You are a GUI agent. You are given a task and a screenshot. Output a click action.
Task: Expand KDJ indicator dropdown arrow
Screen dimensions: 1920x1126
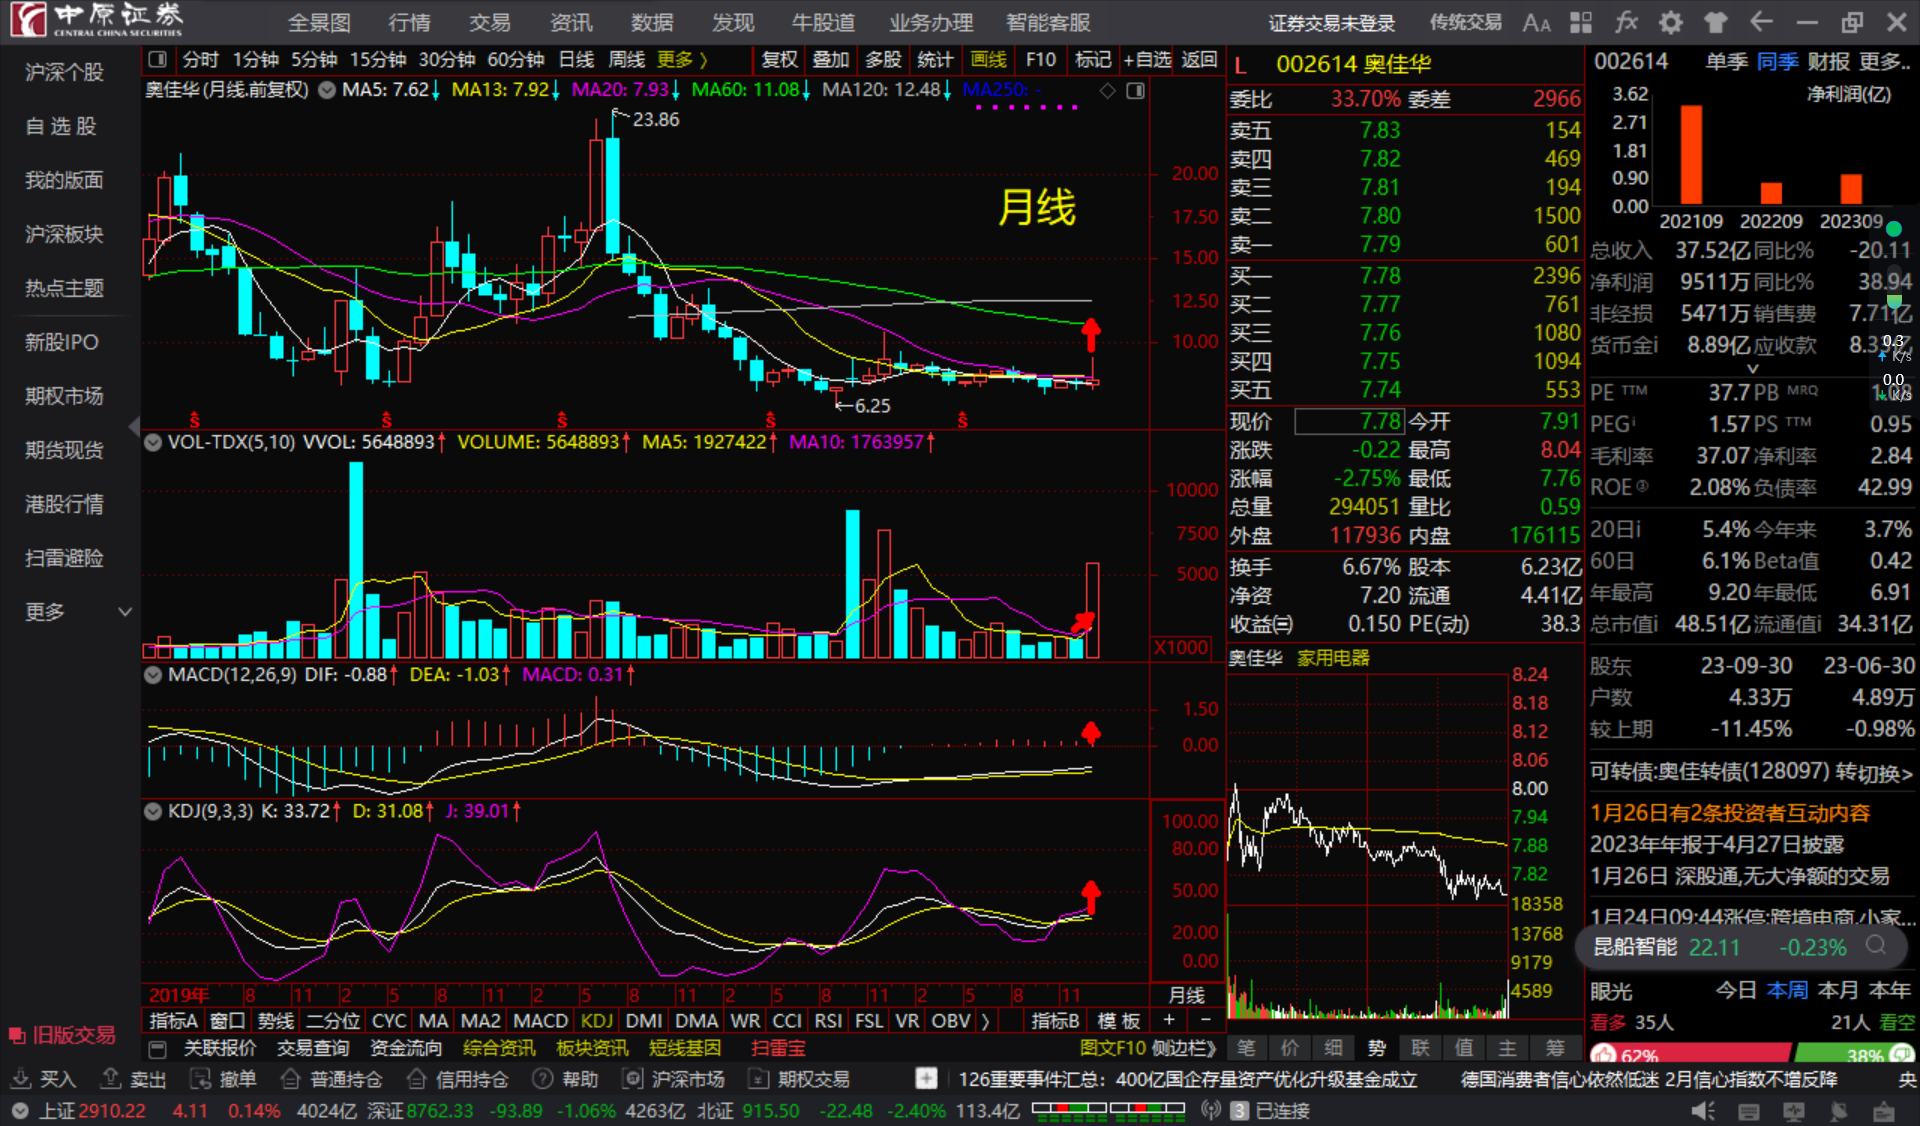pos(153,811)
